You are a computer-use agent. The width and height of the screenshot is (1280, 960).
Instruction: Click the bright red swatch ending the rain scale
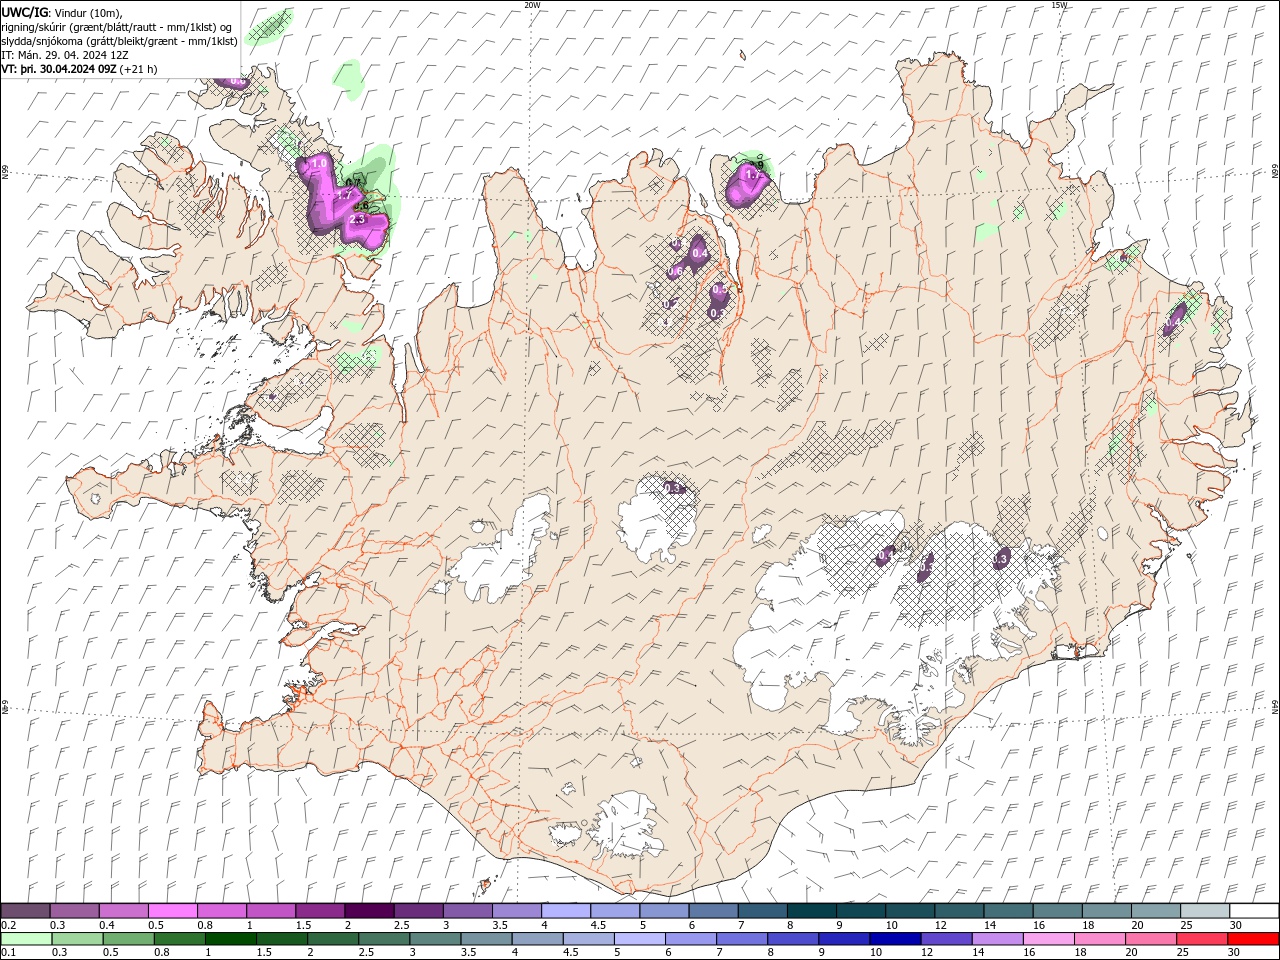pos(1254,939)
